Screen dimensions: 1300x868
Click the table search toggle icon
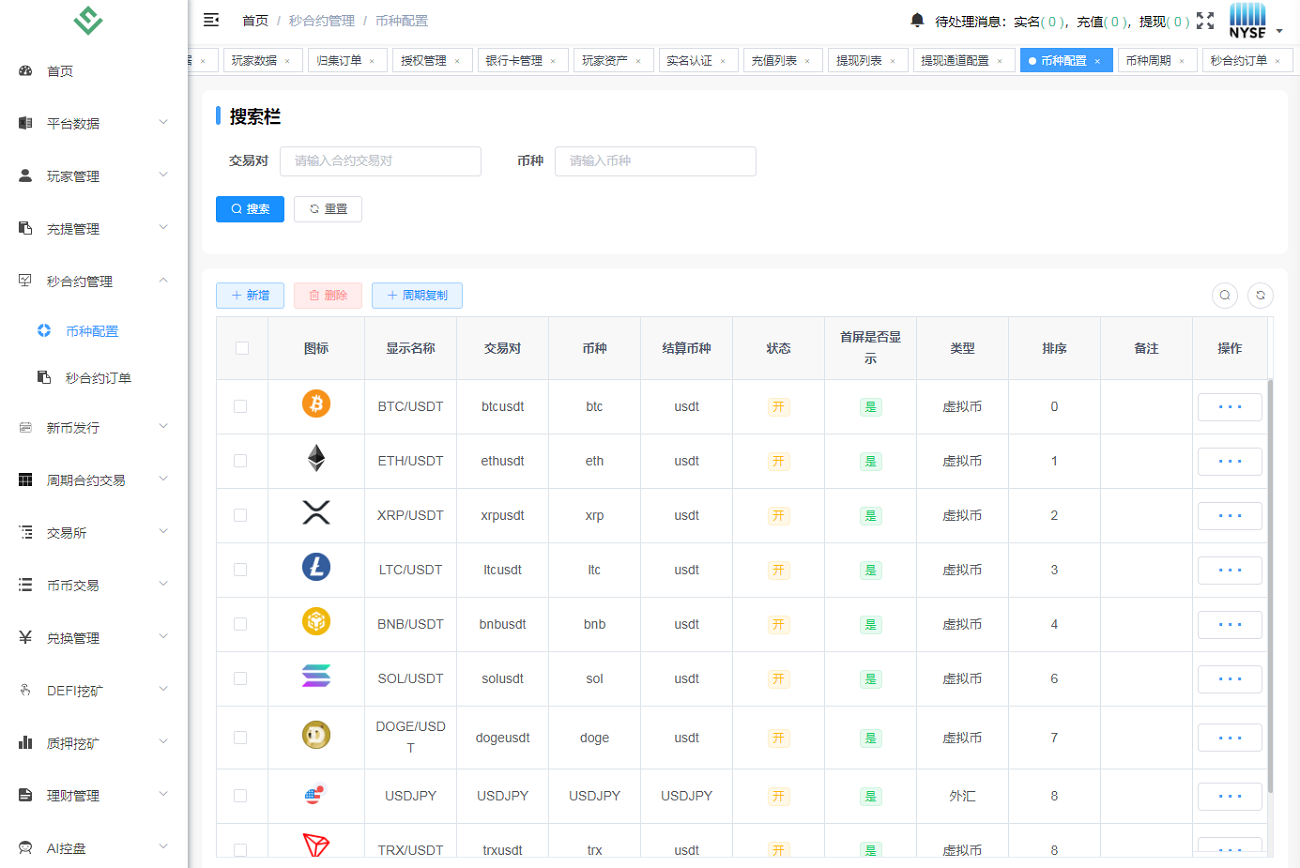1224,295
